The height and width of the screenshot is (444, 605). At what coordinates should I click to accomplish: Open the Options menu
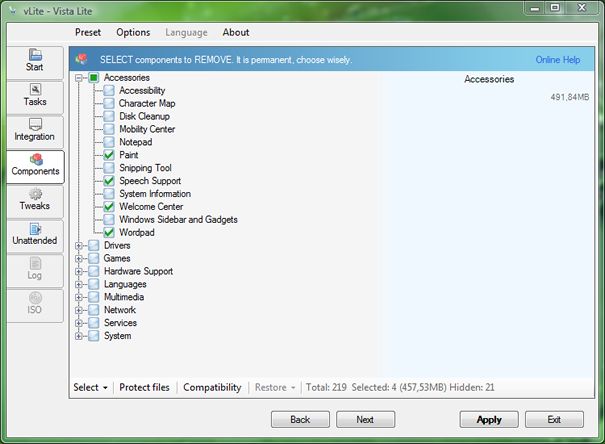pyautogui.click(x=133, y=32)
